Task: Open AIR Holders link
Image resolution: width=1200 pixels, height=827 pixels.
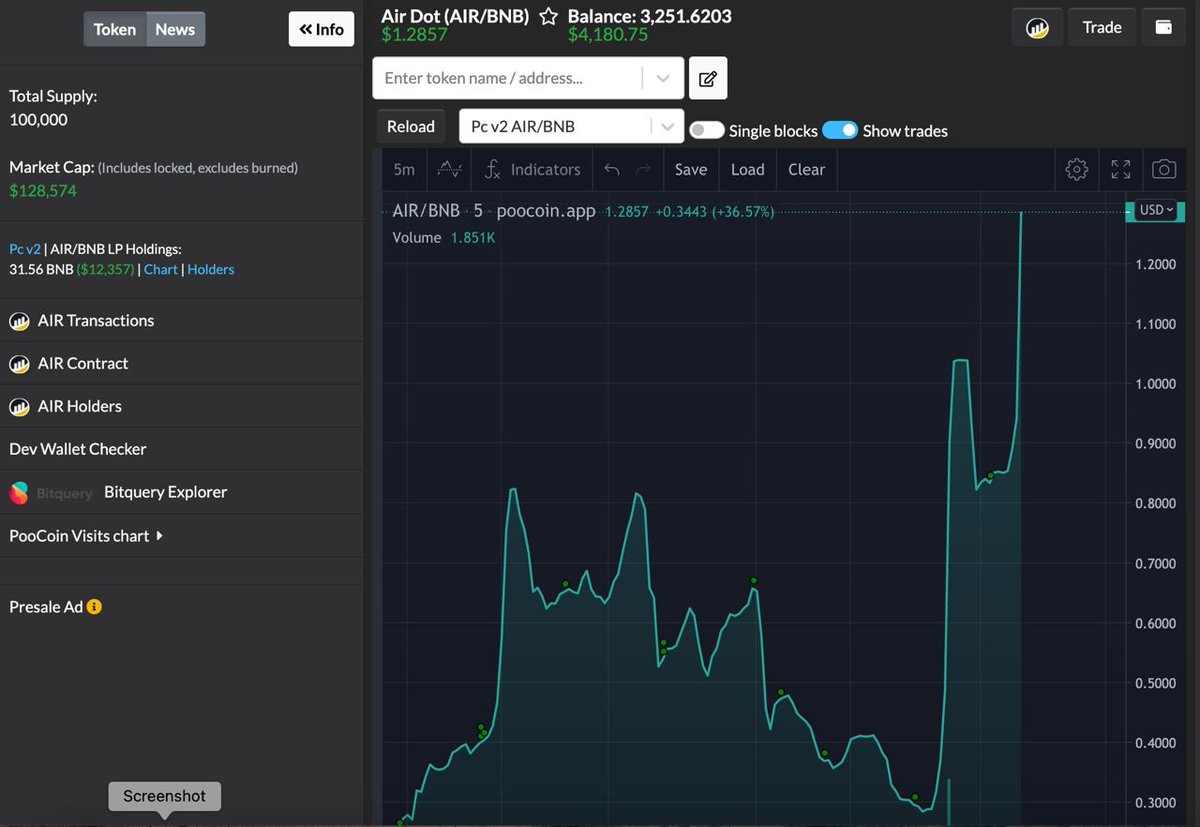Action: 80,407
